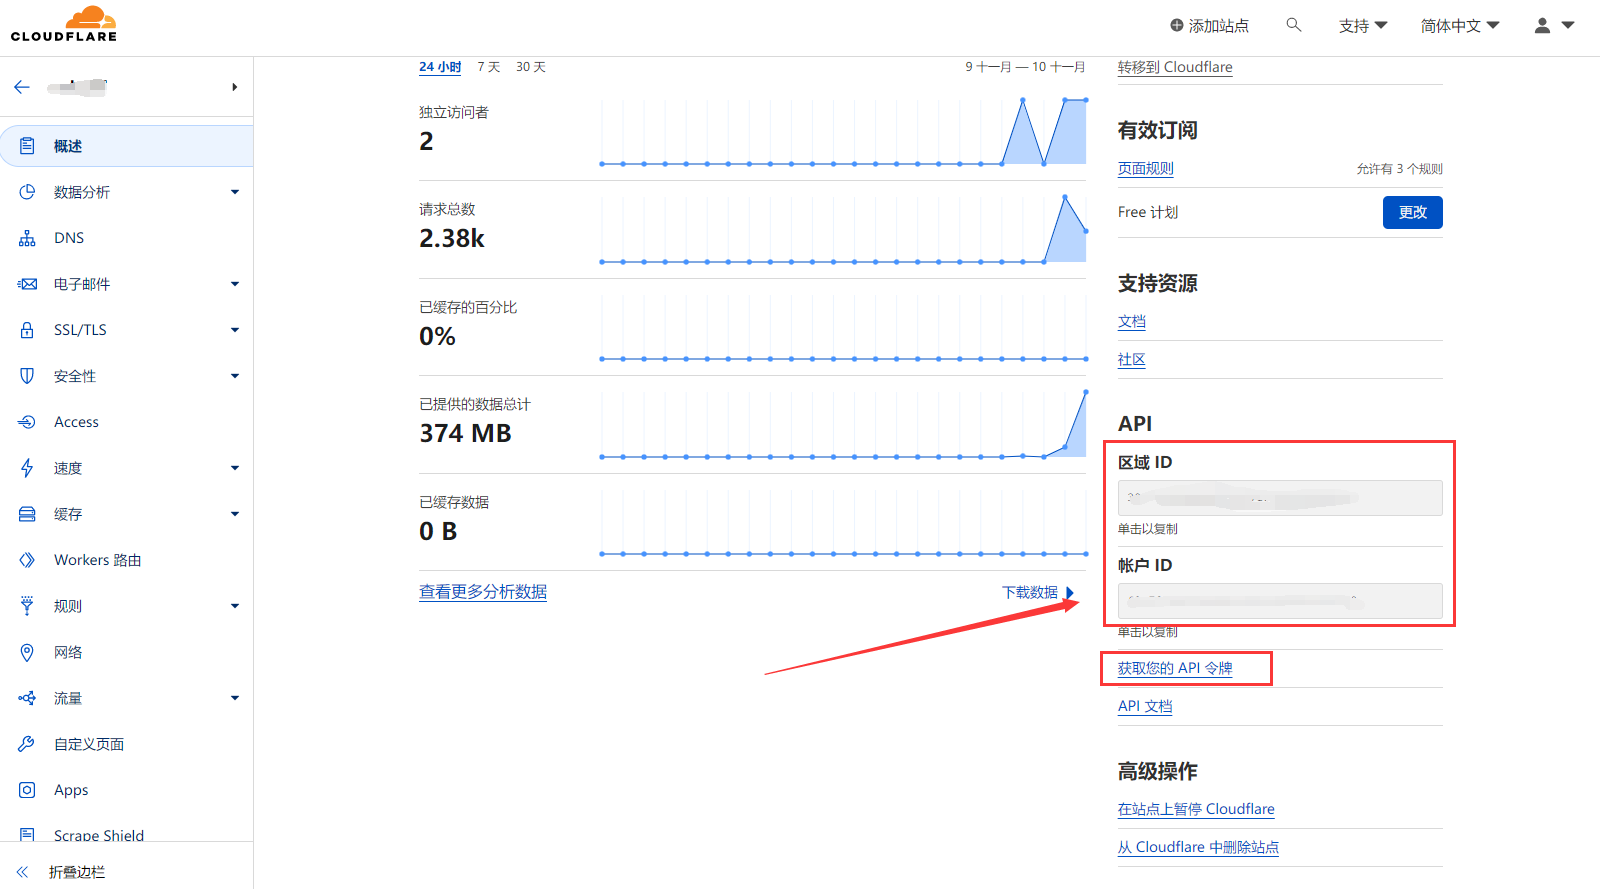
Task: Switch to the 7 天 time range
Action: 488,67
